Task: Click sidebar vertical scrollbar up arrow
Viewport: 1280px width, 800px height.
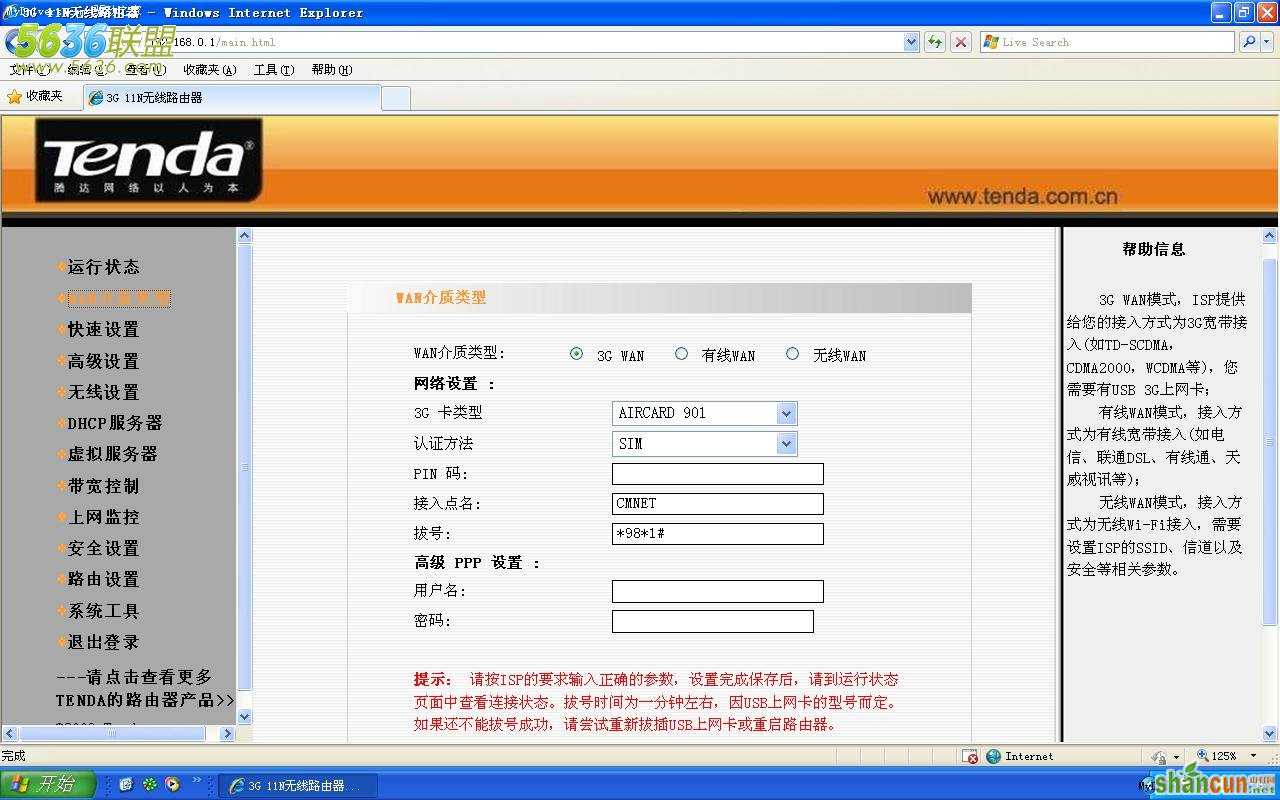Action: [244, 235]
